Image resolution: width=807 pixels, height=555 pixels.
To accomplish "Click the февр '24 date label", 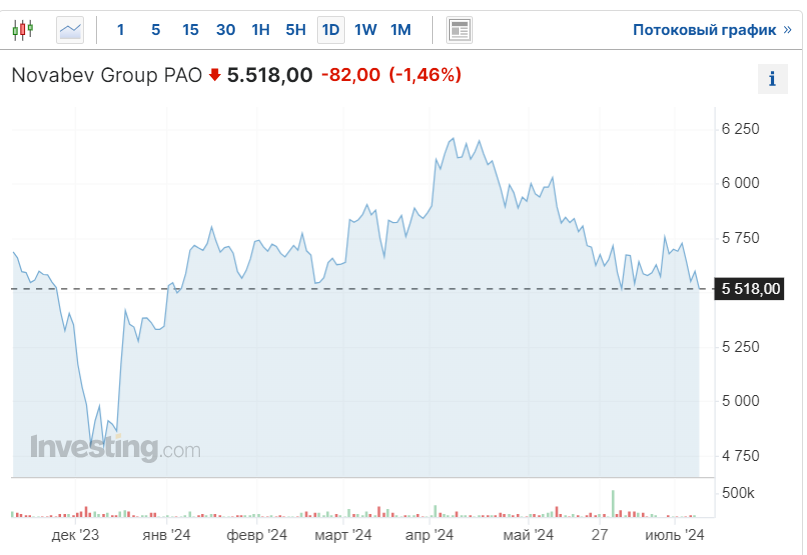I will click(x=256, y=535).
